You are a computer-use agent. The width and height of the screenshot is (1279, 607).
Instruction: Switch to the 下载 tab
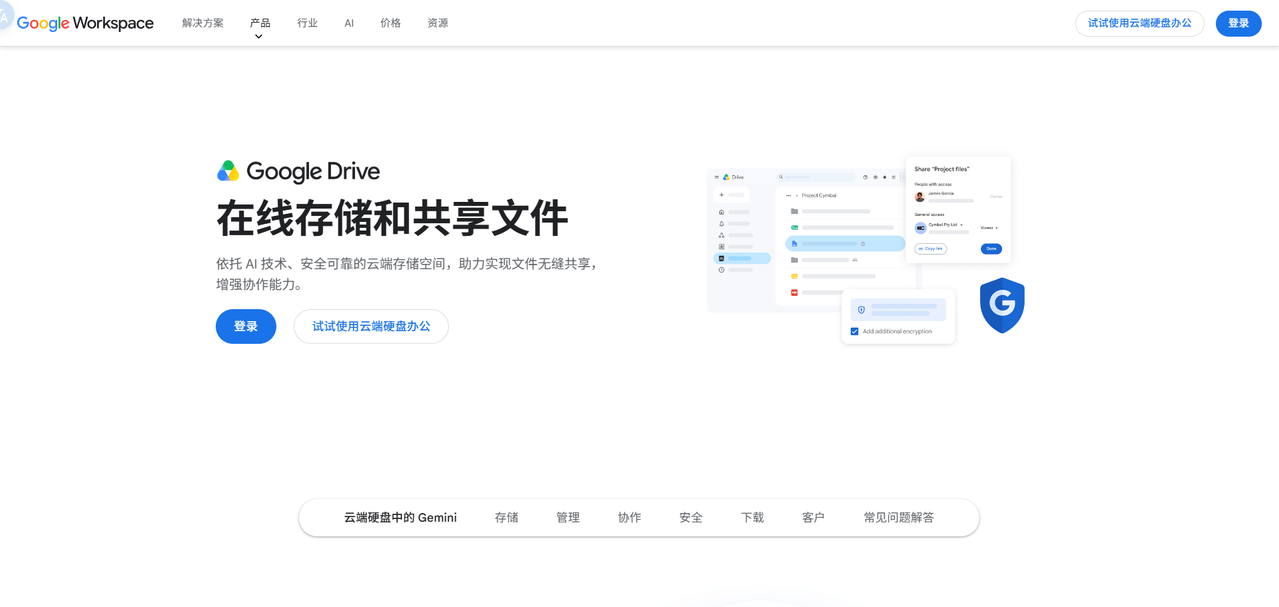click(752, 517)
